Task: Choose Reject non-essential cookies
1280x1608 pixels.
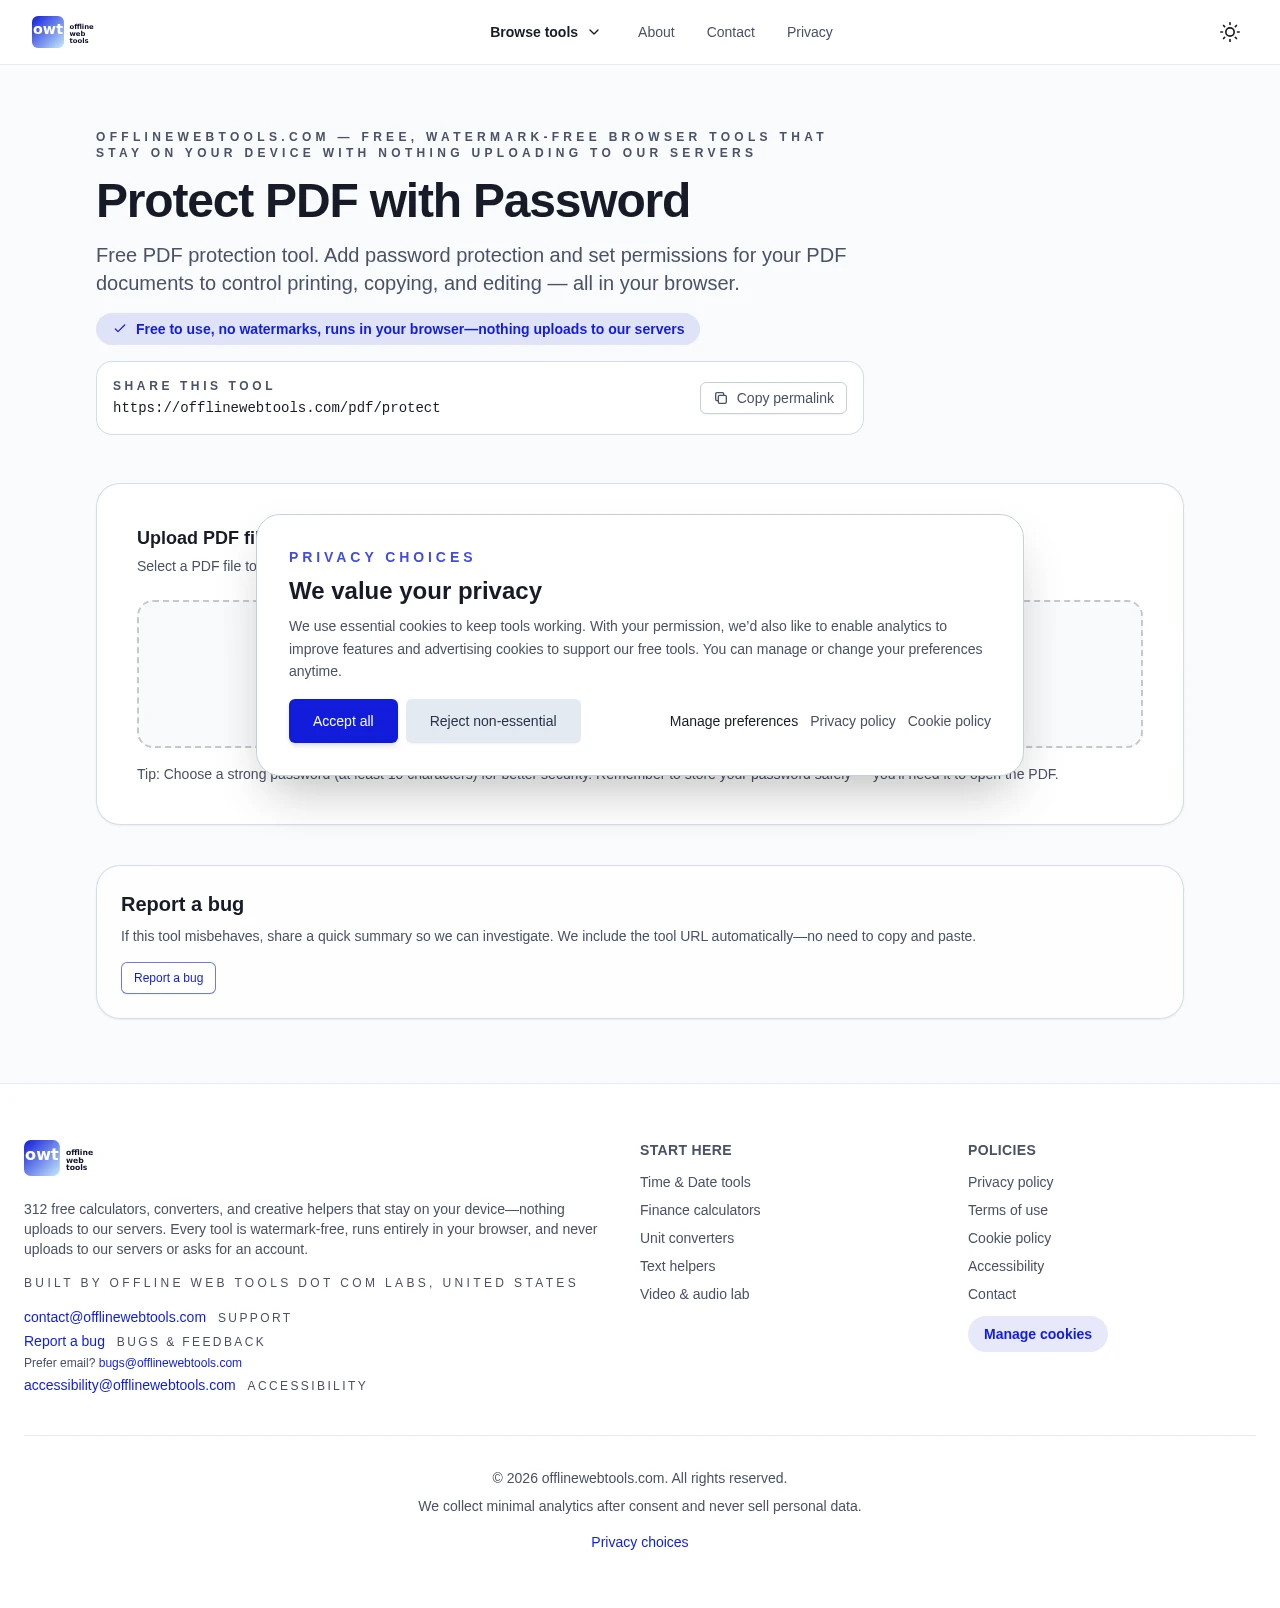Action: [493, 721]
